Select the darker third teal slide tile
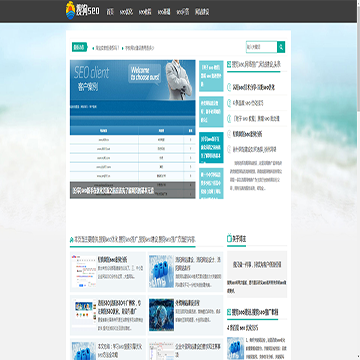The image size is (360, 360). (x=211, y=147)
